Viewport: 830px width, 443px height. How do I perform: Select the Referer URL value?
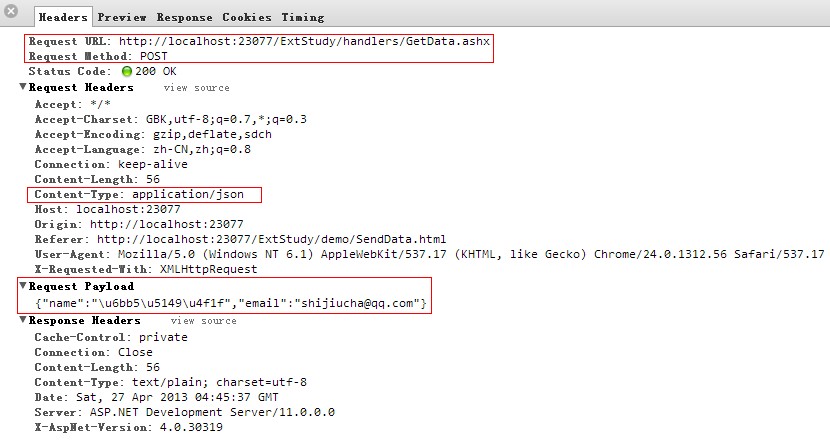tap(271, 240)
